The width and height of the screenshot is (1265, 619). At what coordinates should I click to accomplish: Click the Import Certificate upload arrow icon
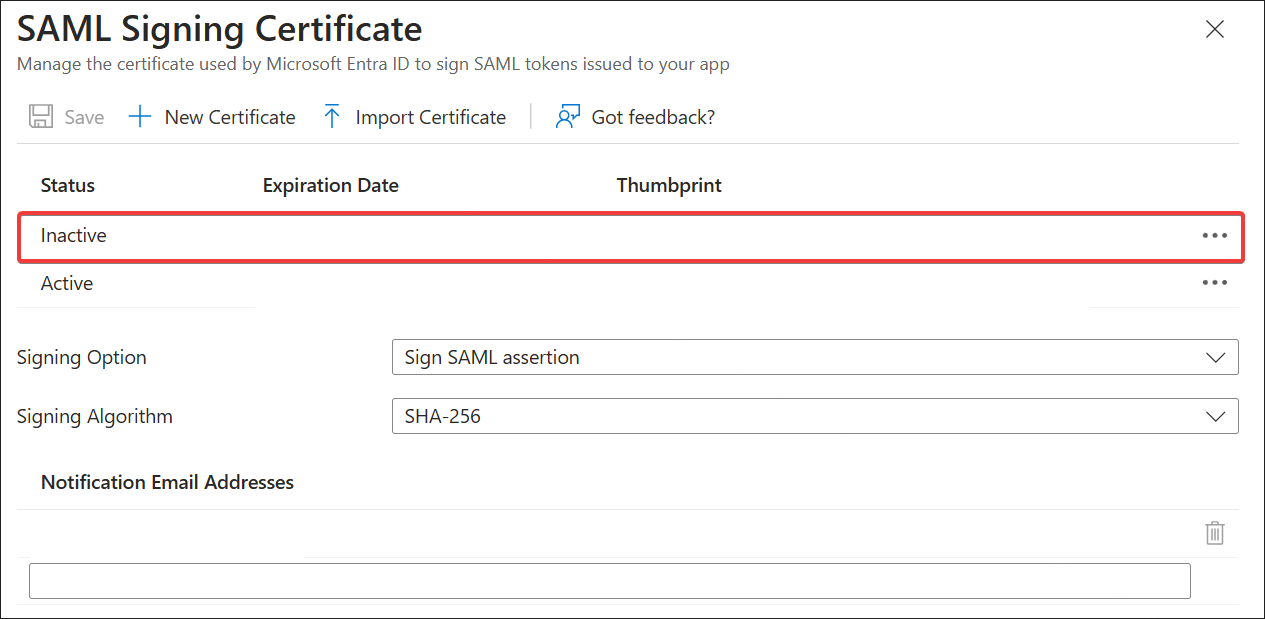tap(332, 117)
